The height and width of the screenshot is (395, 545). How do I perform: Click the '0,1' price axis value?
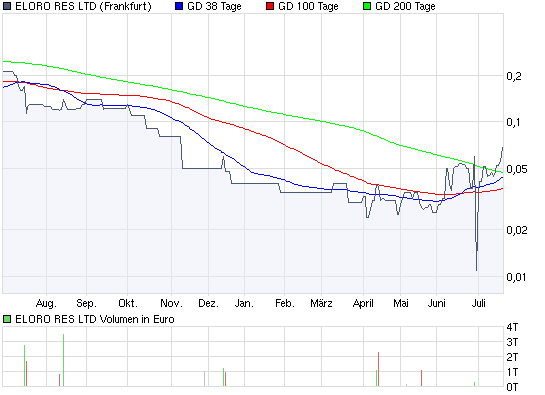point(514,122)
